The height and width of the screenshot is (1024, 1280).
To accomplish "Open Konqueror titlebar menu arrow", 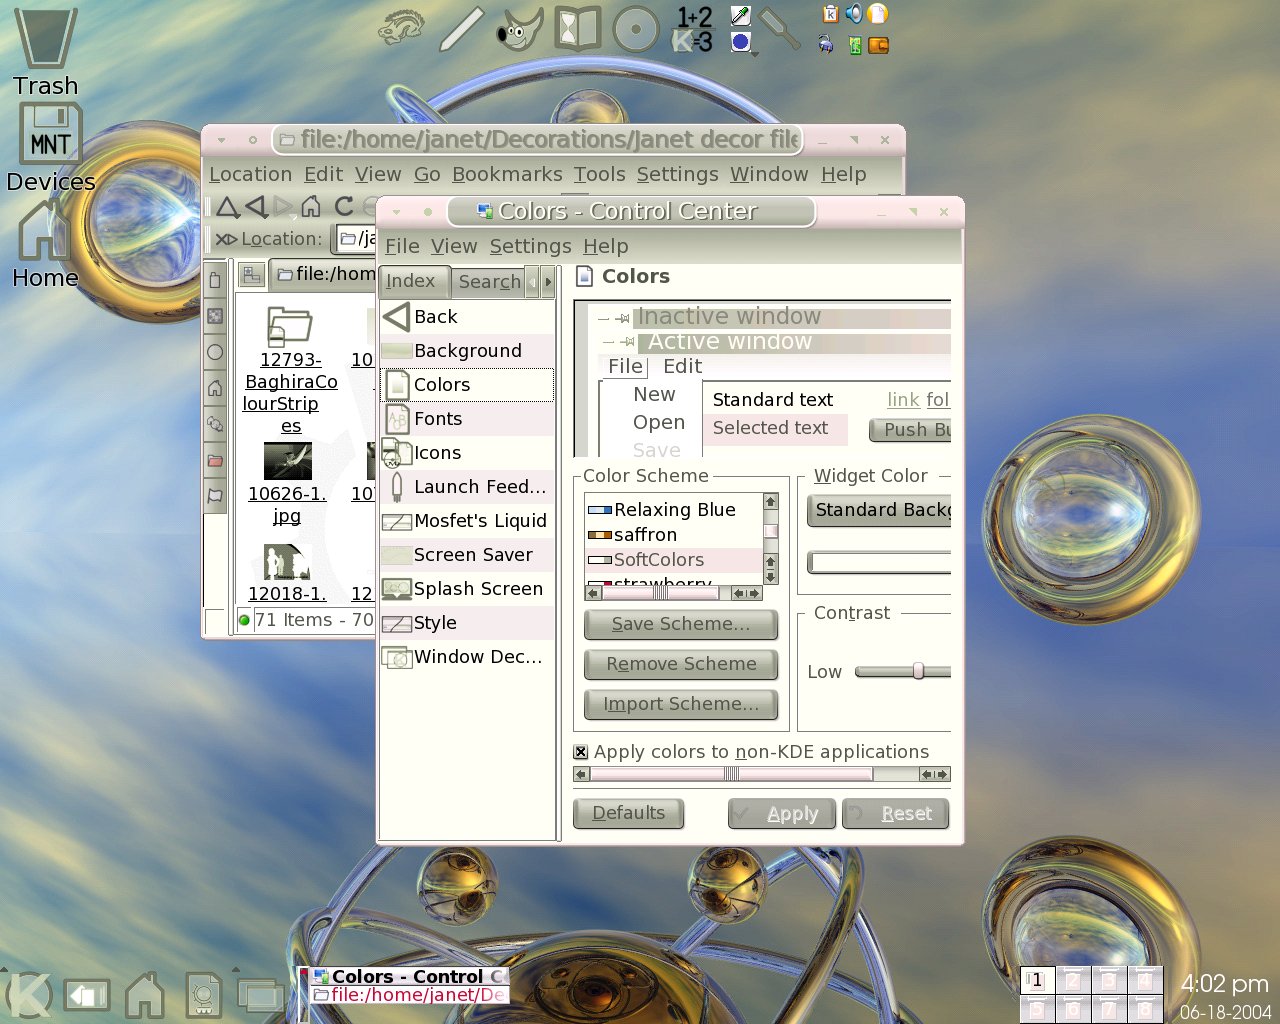I will click(222, 140).
